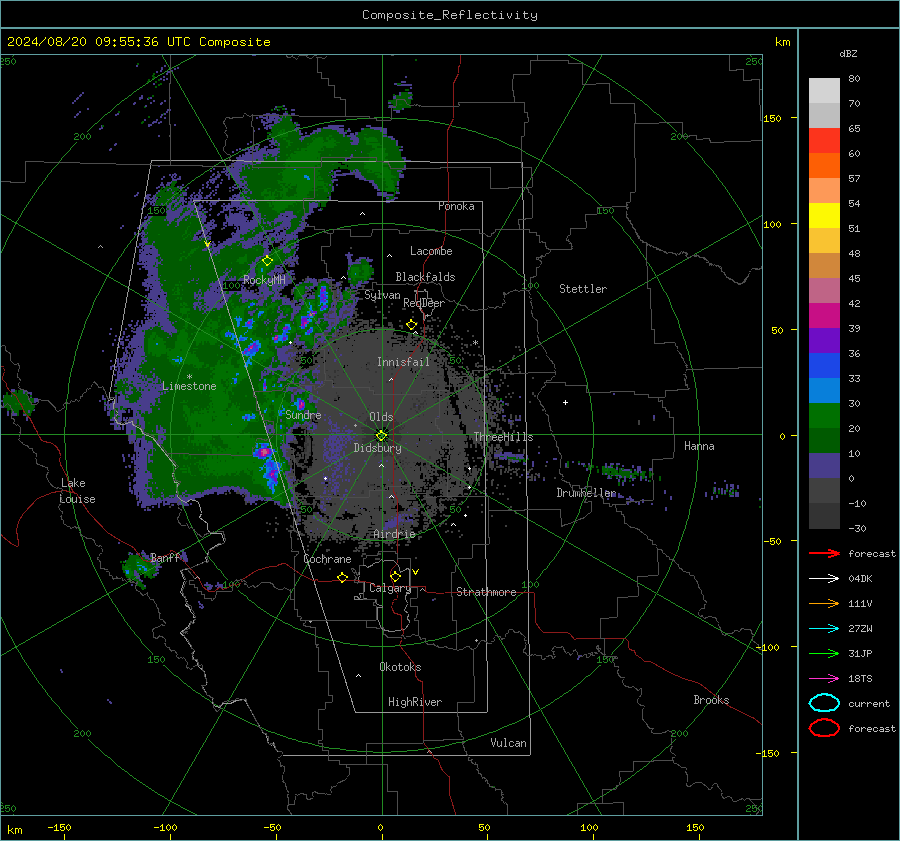Viewport: 900px width, 841px height.
Task: Click the Stettler city label
Action: tap(583, 289)
